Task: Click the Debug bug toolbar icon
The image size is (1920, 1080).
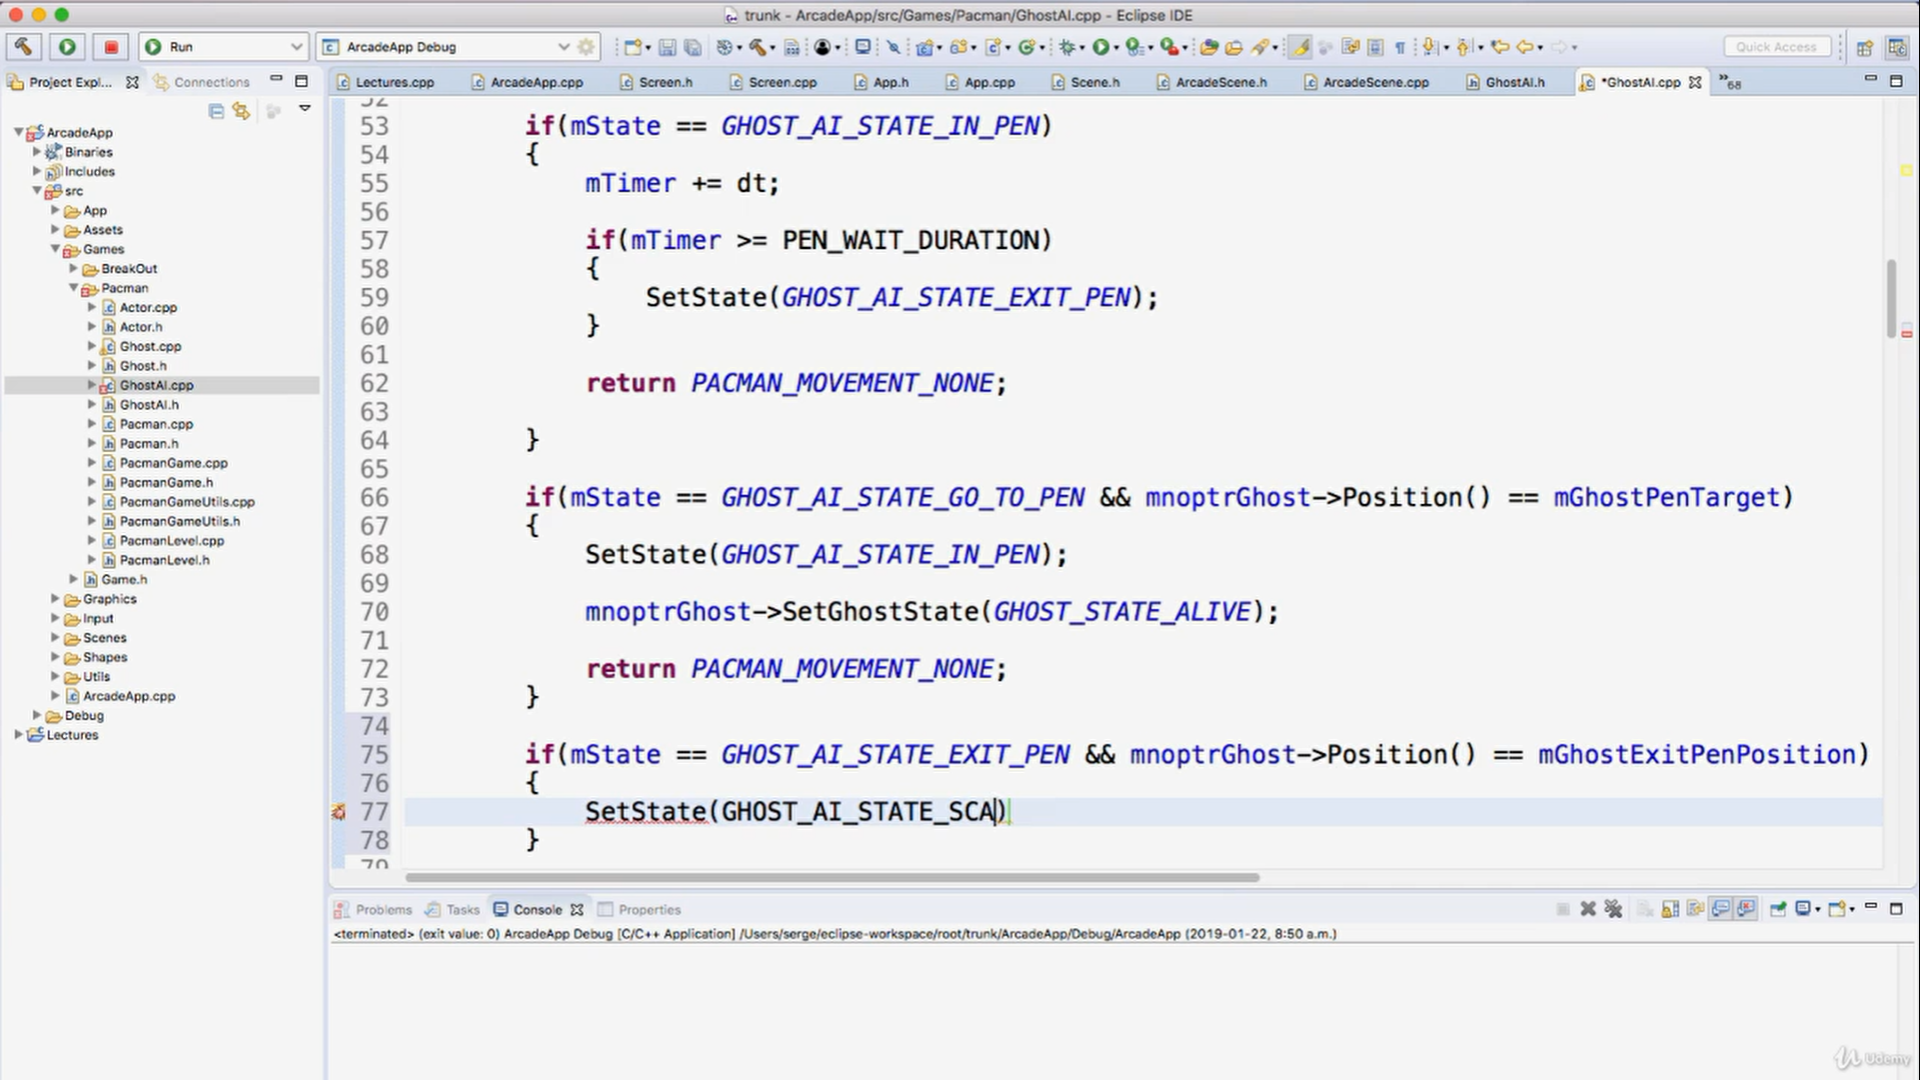Action: point(1068,47)
